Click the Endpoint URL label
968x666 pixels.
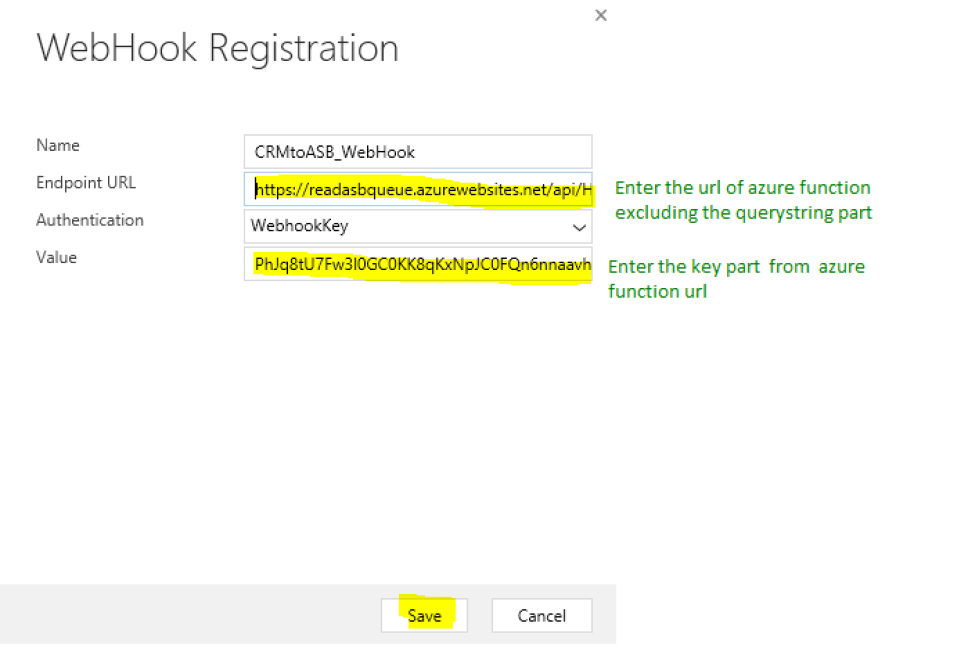(x=86, y=183)
